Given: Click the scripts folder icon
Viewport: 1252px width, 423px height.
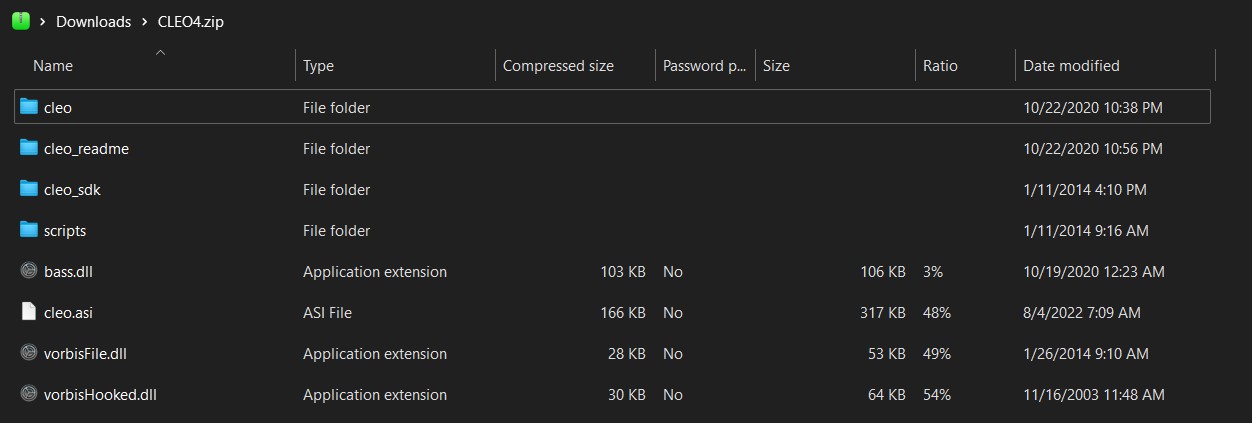Looking at the screenshot, I should (x=29, y=230).
